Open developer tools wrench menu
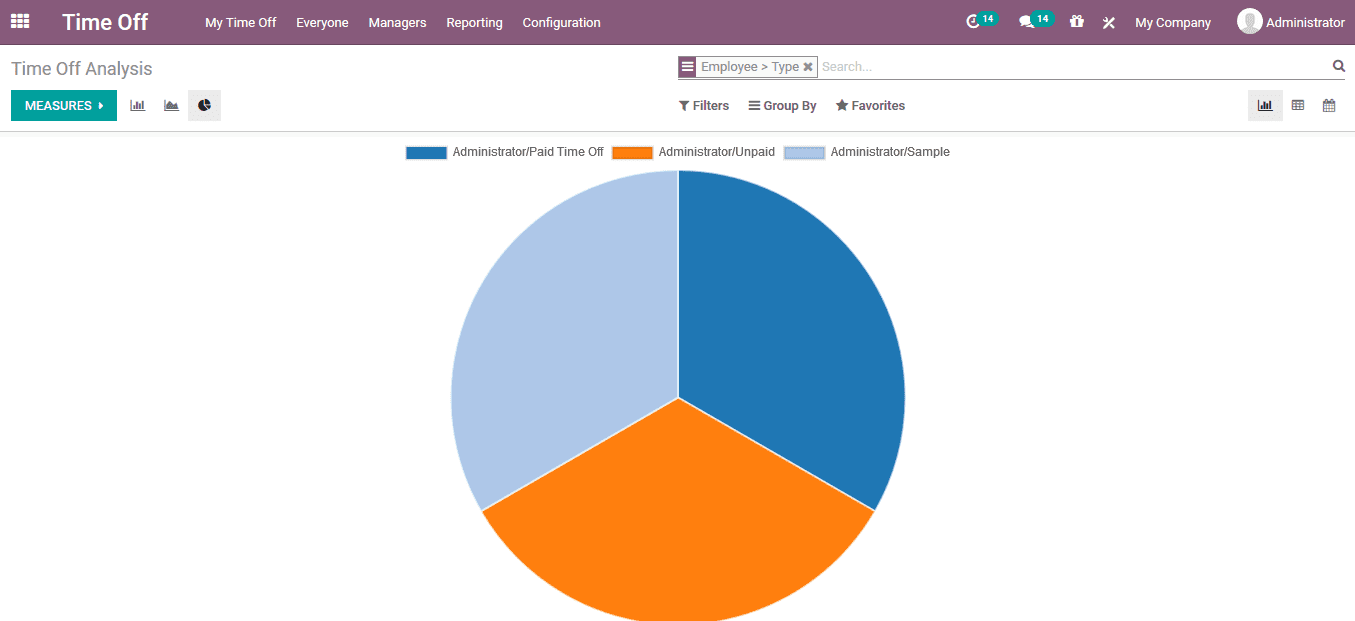1355x621 pixels. click(1108, 22)
